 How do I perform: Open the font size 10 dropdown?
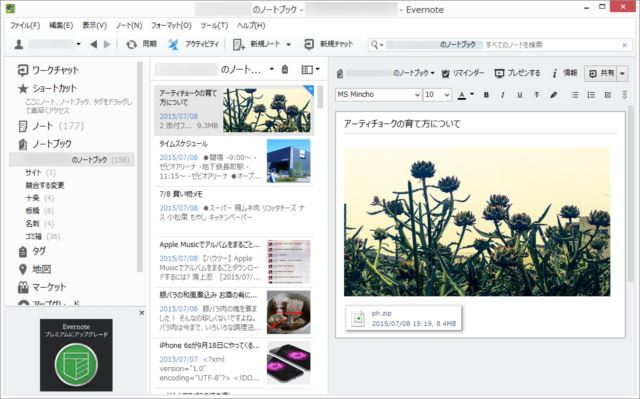pyautogui.click(x=437, y=95)
